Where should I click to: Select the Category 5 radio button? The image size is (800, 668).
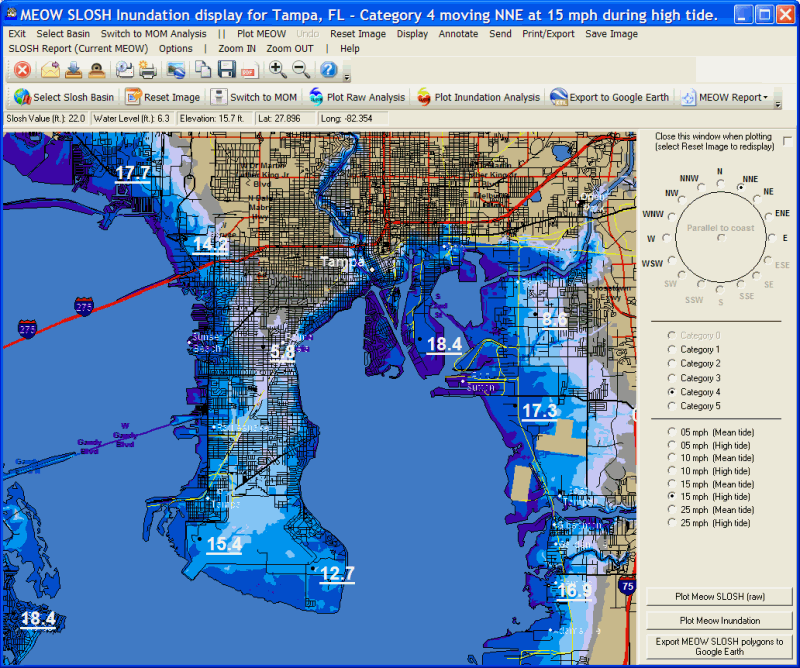(x=672, y=406)
